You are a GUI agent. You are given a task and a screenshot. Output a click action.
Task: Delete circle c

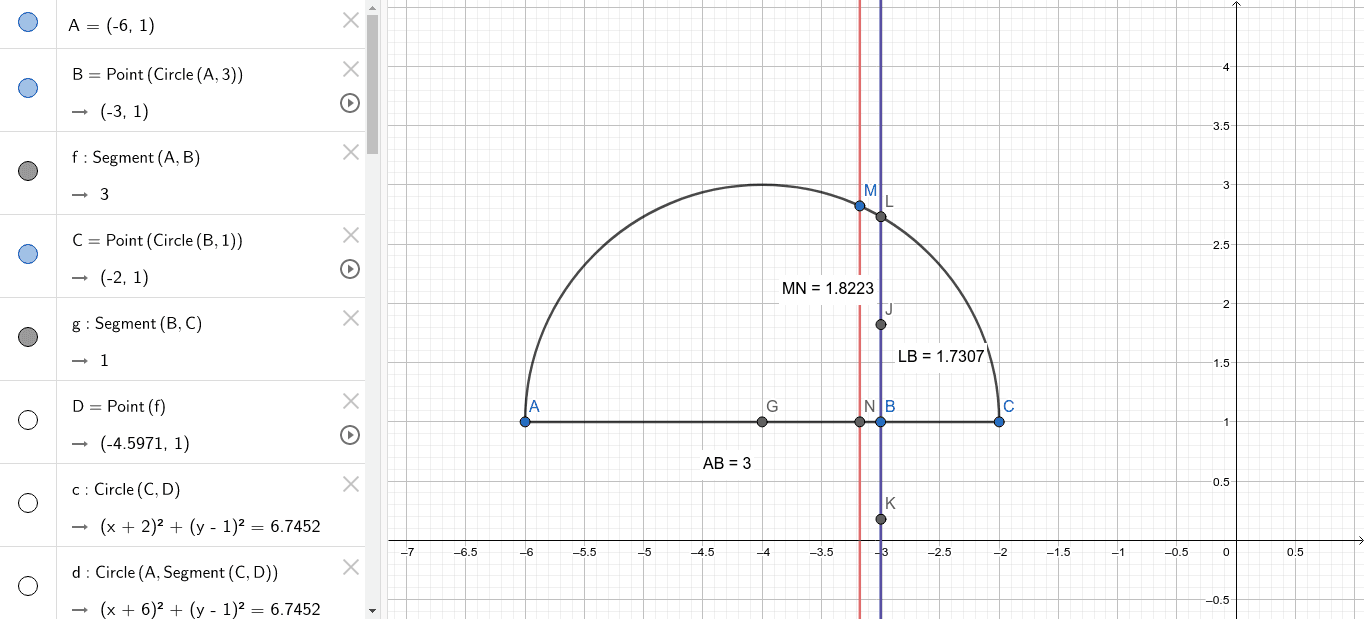pyautogui.click(x=350, y=484)
